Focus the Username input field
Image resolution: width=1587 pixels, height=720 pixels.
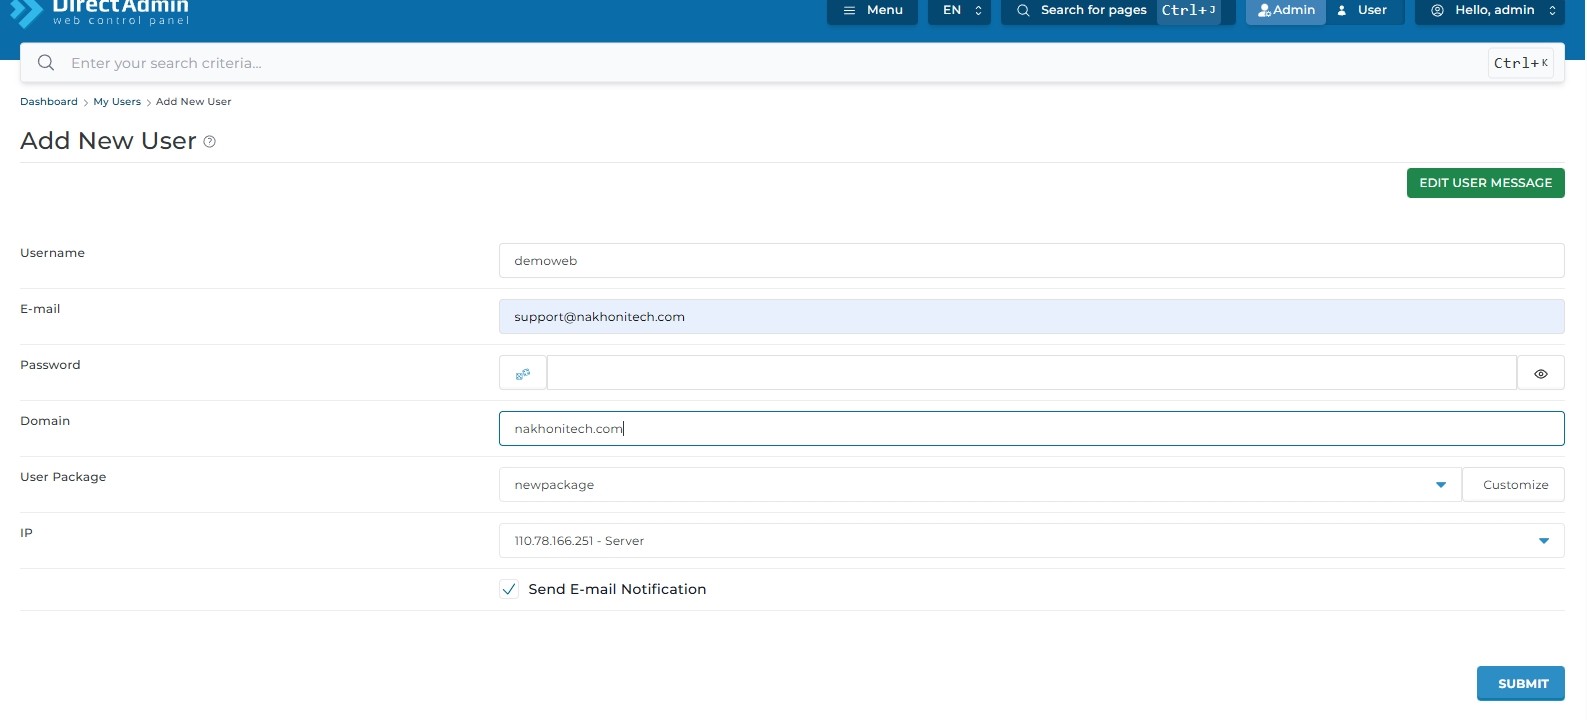(x=1030, y=261)
